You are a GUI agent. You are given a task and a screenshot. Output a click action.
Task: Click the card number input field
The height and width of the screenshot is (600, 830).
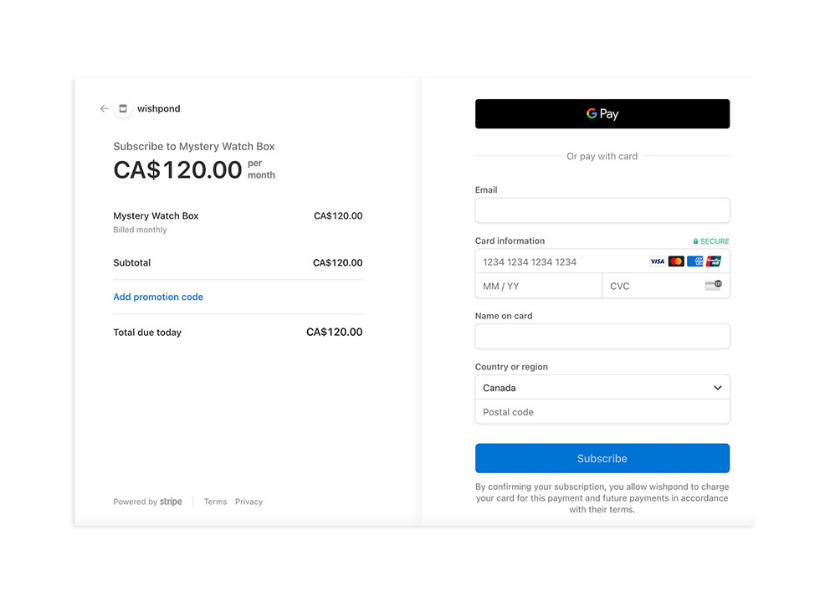[560, 262]
